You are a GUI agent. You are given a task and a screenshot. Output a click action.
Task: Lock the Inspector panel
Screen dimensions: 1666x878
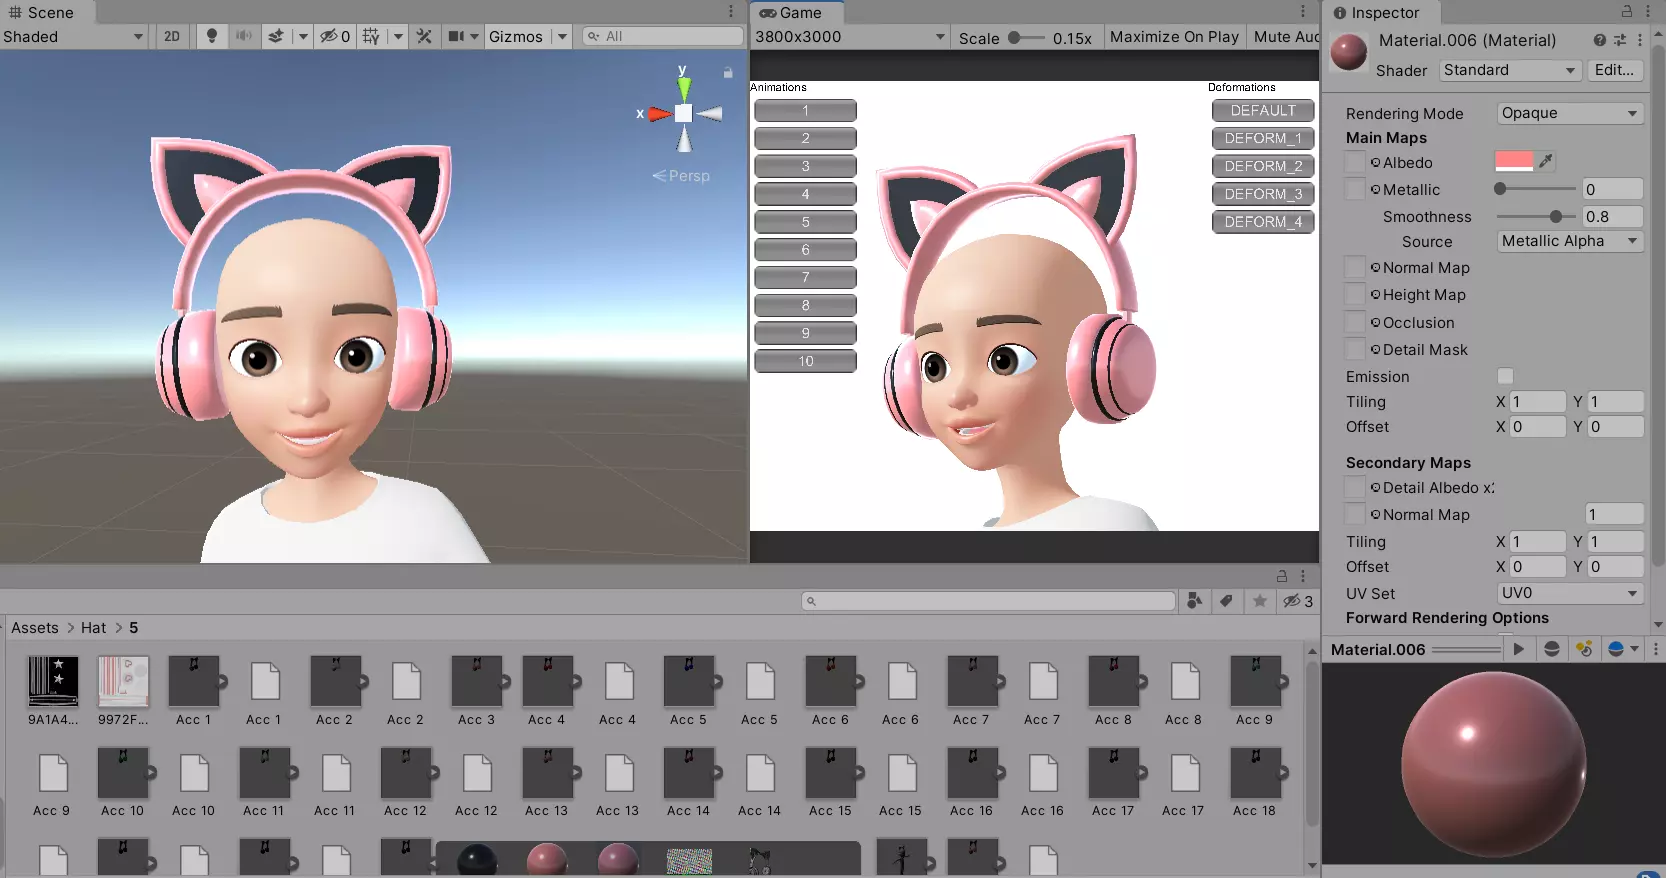pyautogui.click(x=1627, y=12)
